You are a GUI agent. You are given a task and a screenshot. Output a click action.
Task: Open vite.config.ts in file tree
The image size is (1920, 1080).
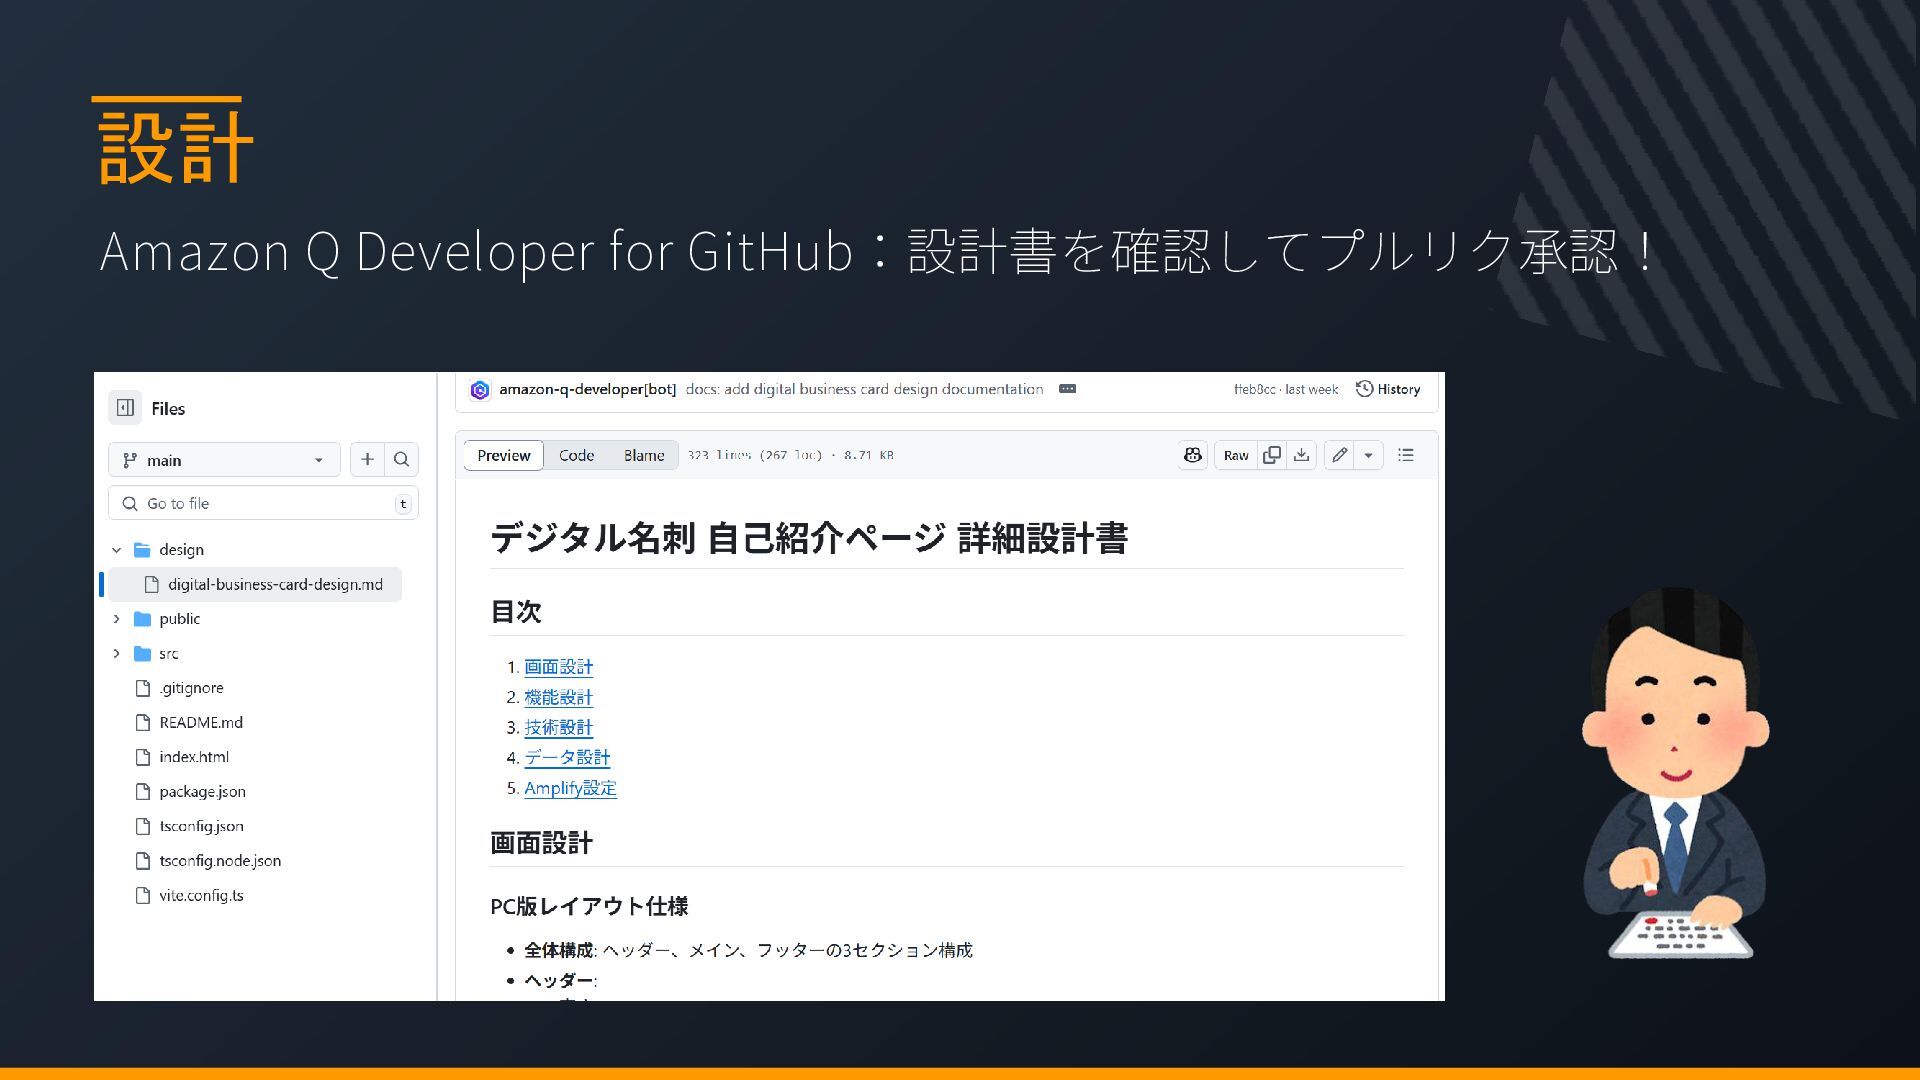coord(201,896)
